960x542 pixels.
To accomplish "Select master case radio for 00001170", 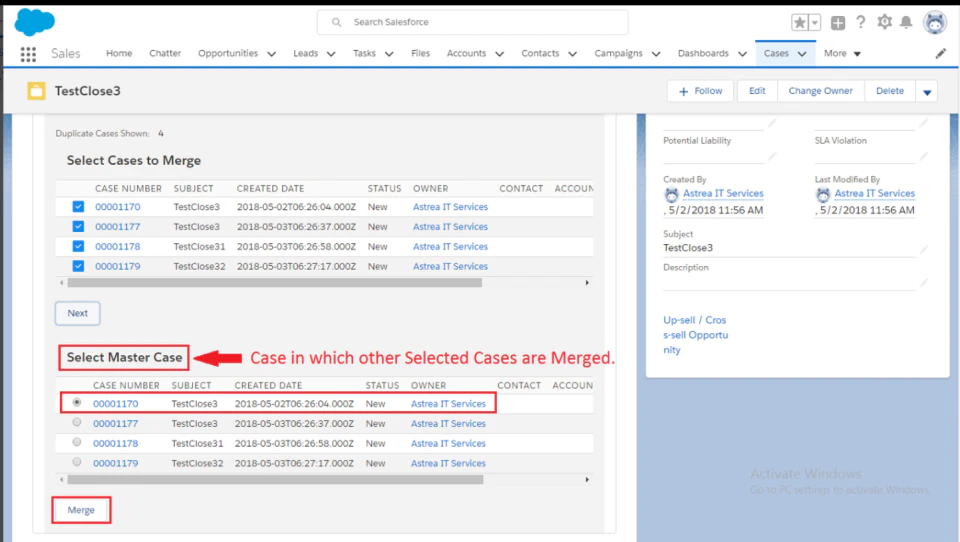I will [77, 402].
